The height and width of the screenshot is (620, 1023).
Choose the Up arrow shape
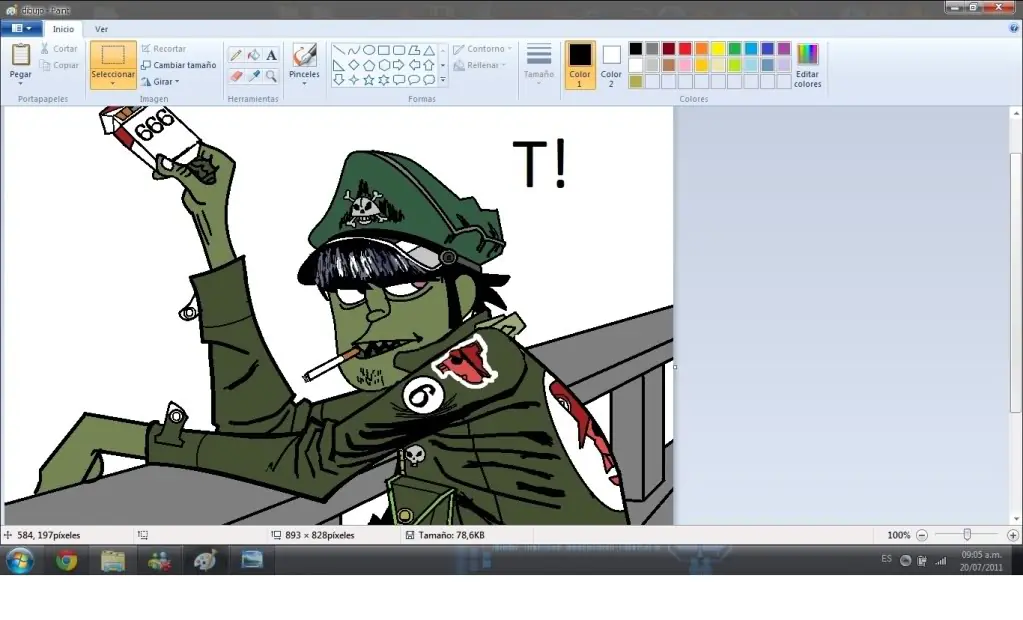point(429,65)
